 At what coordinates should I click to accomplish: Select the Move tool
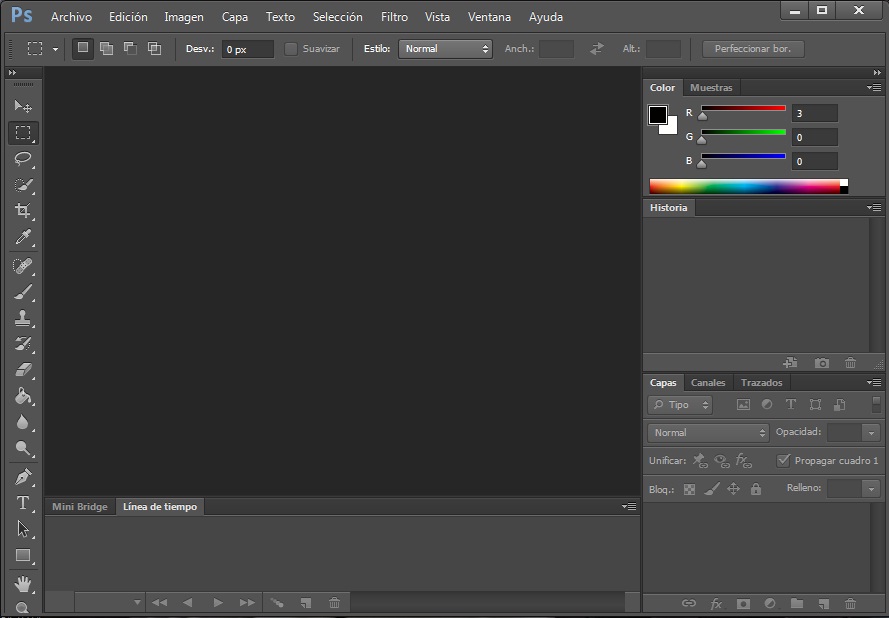[23, 106]
